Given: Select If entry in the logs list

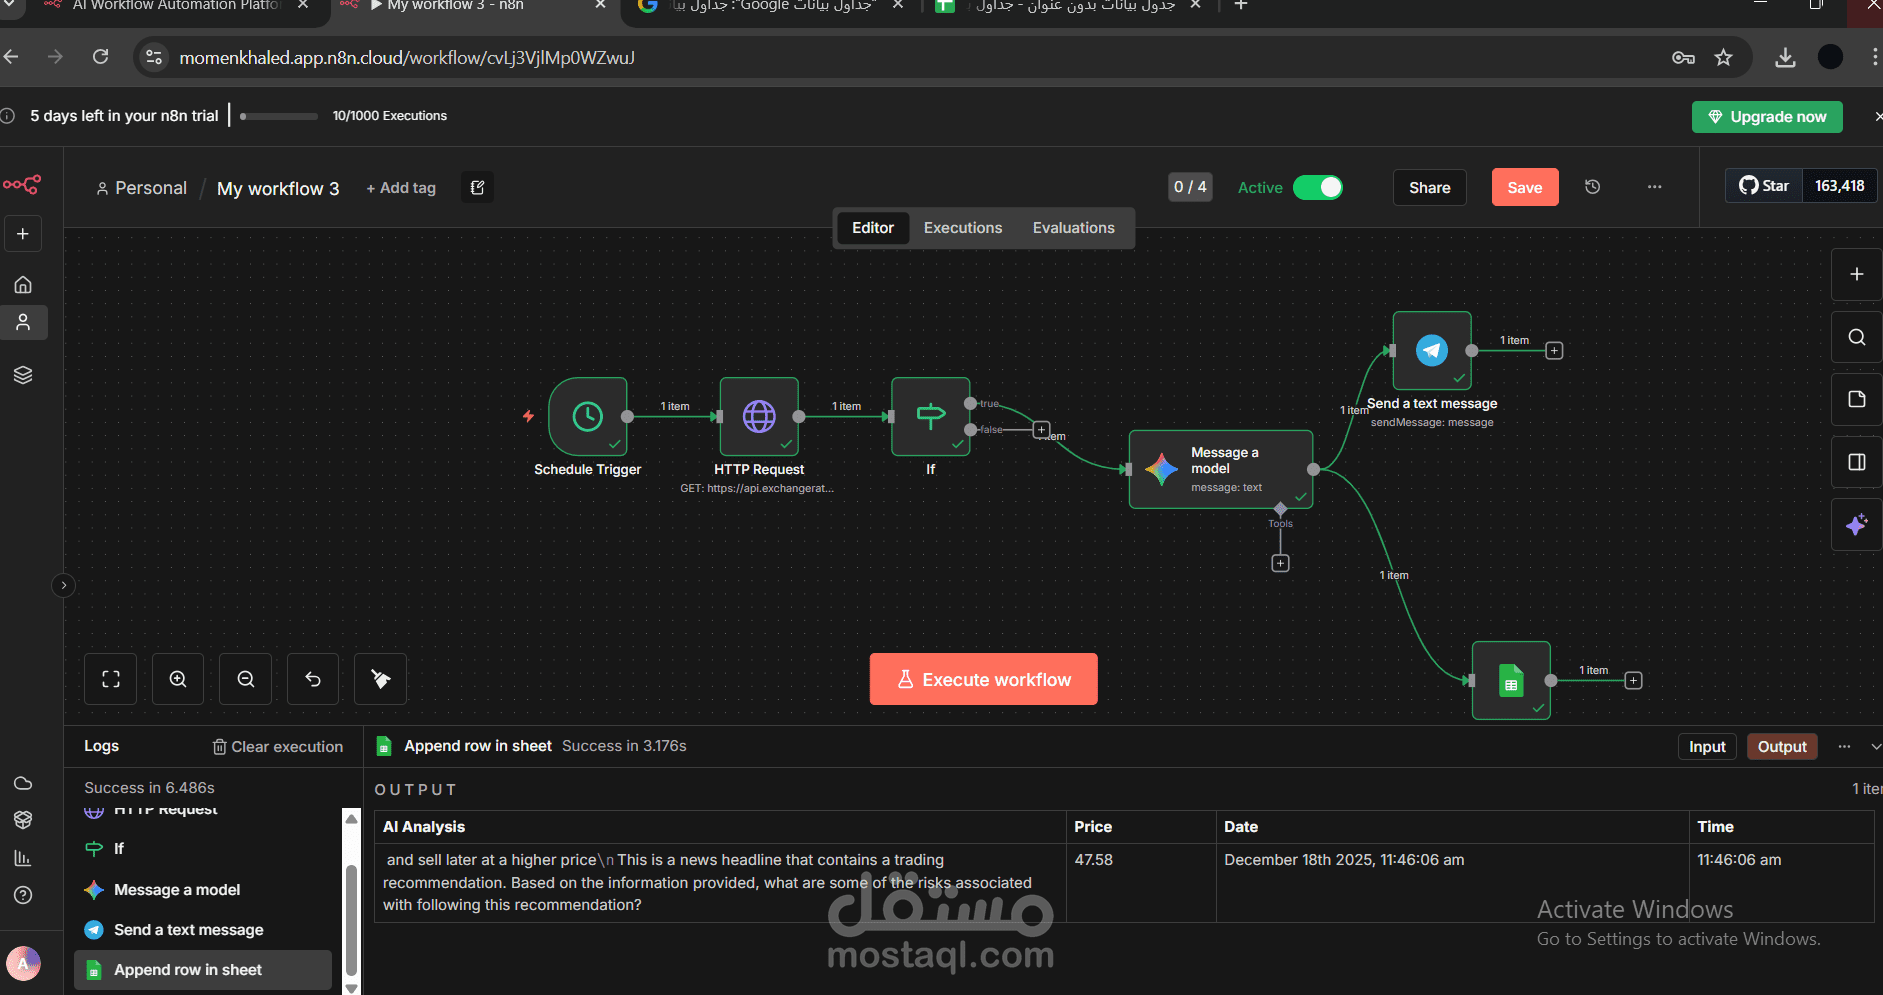Looking at the screenshot, I should (x=203, y=849).
